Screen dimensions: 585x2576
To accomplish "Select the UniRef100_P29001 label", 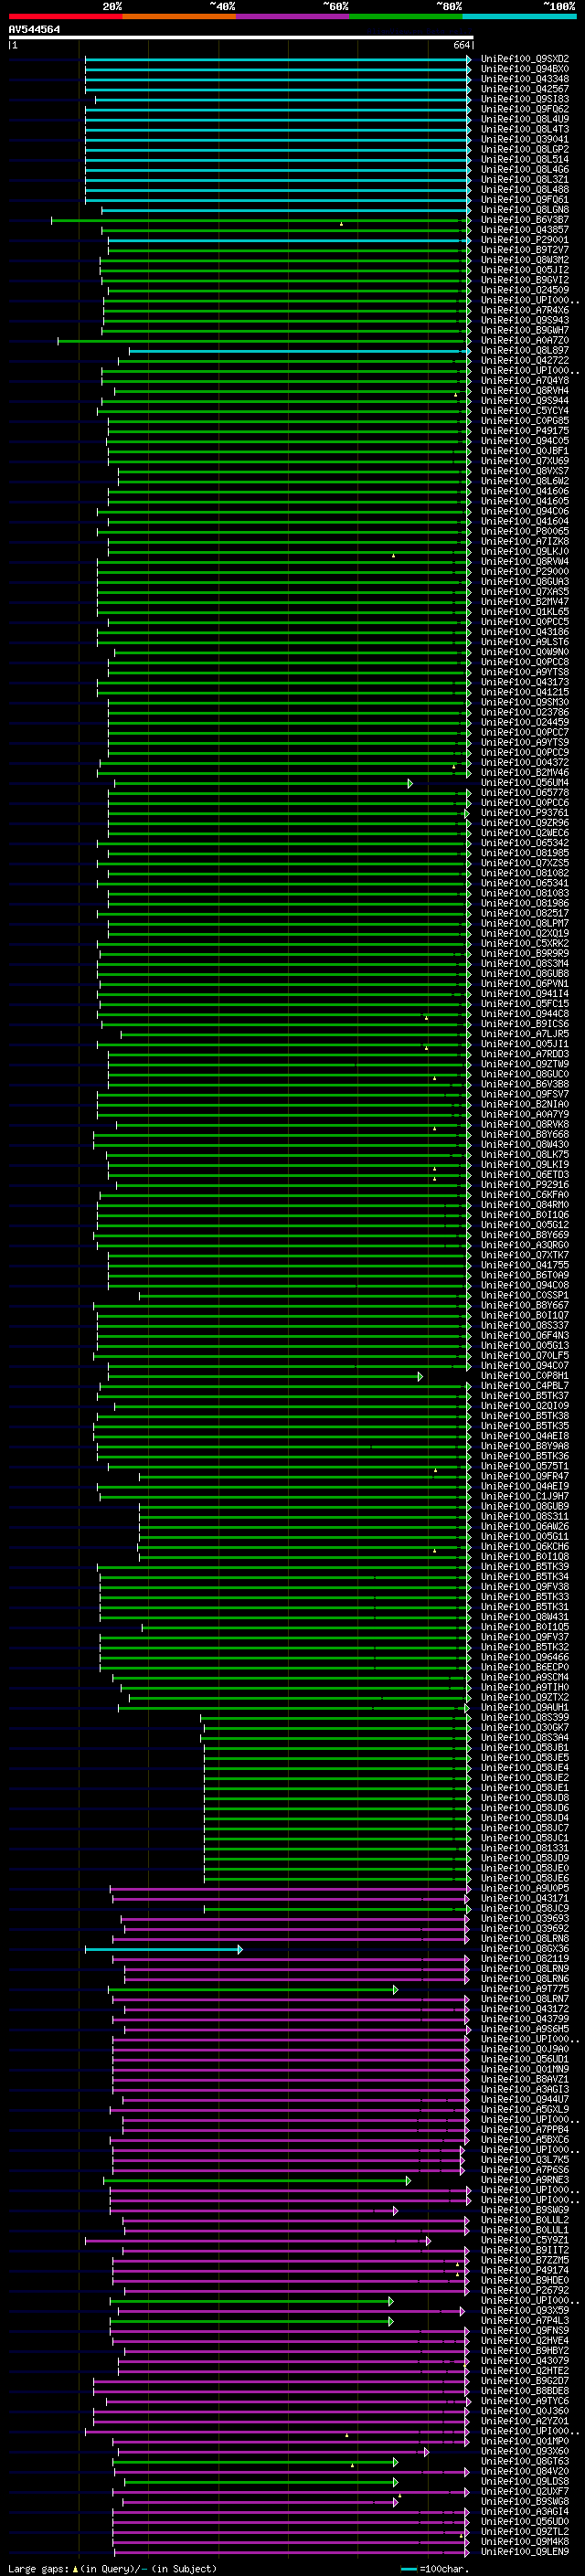I will 525,240.
